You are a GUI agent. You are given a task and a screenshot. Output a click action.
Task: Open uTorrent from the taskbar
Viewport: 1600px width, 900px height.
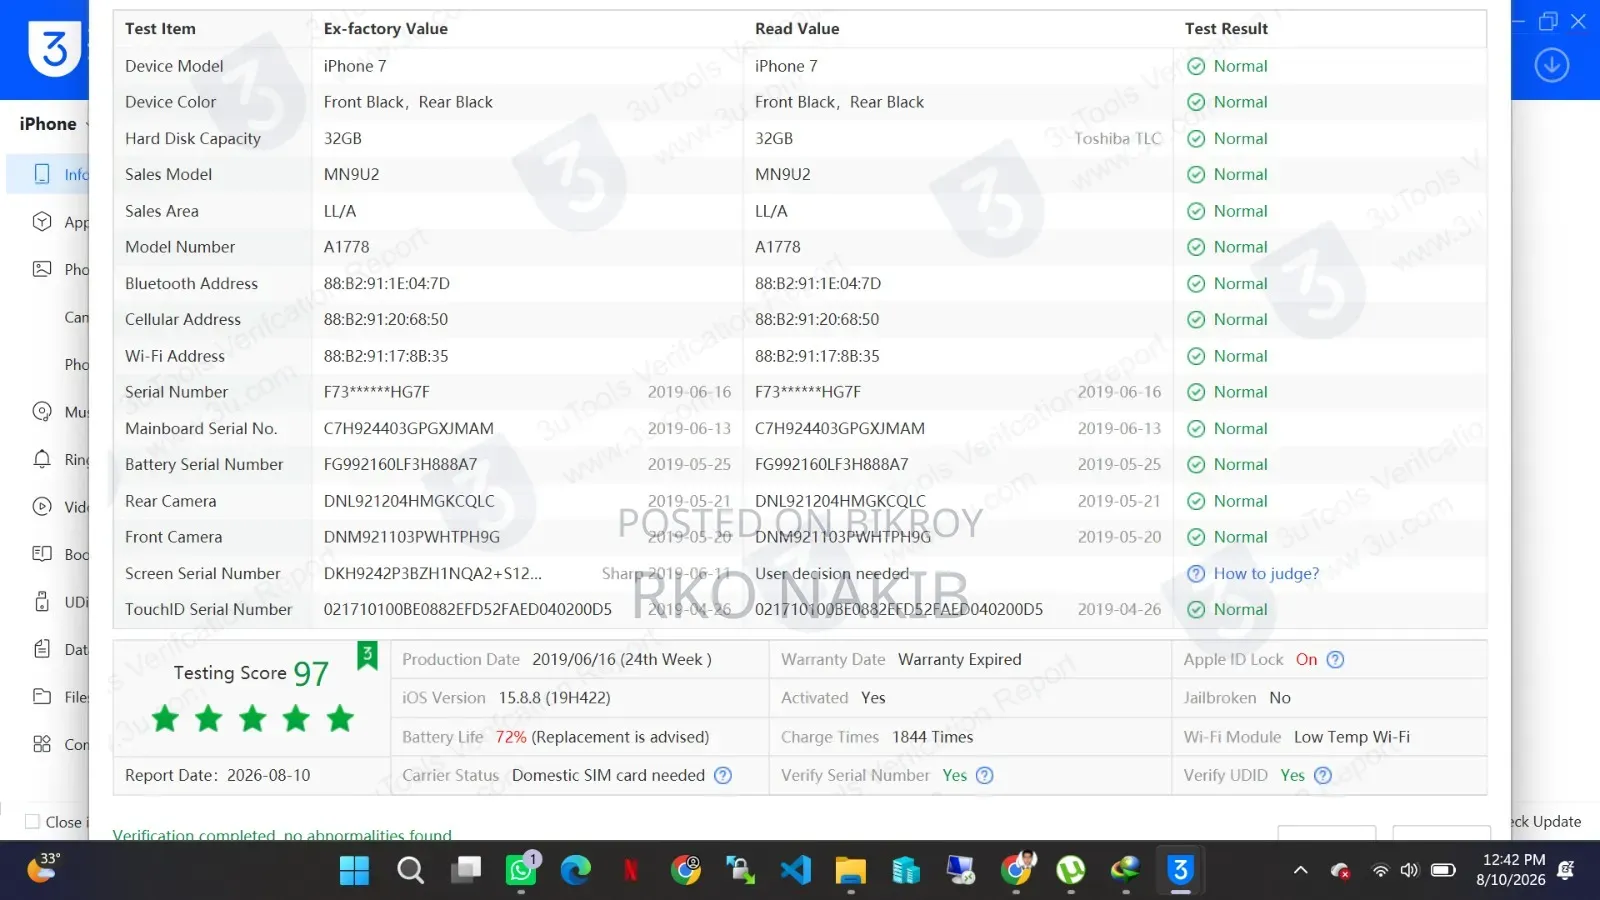[1071, 871]
